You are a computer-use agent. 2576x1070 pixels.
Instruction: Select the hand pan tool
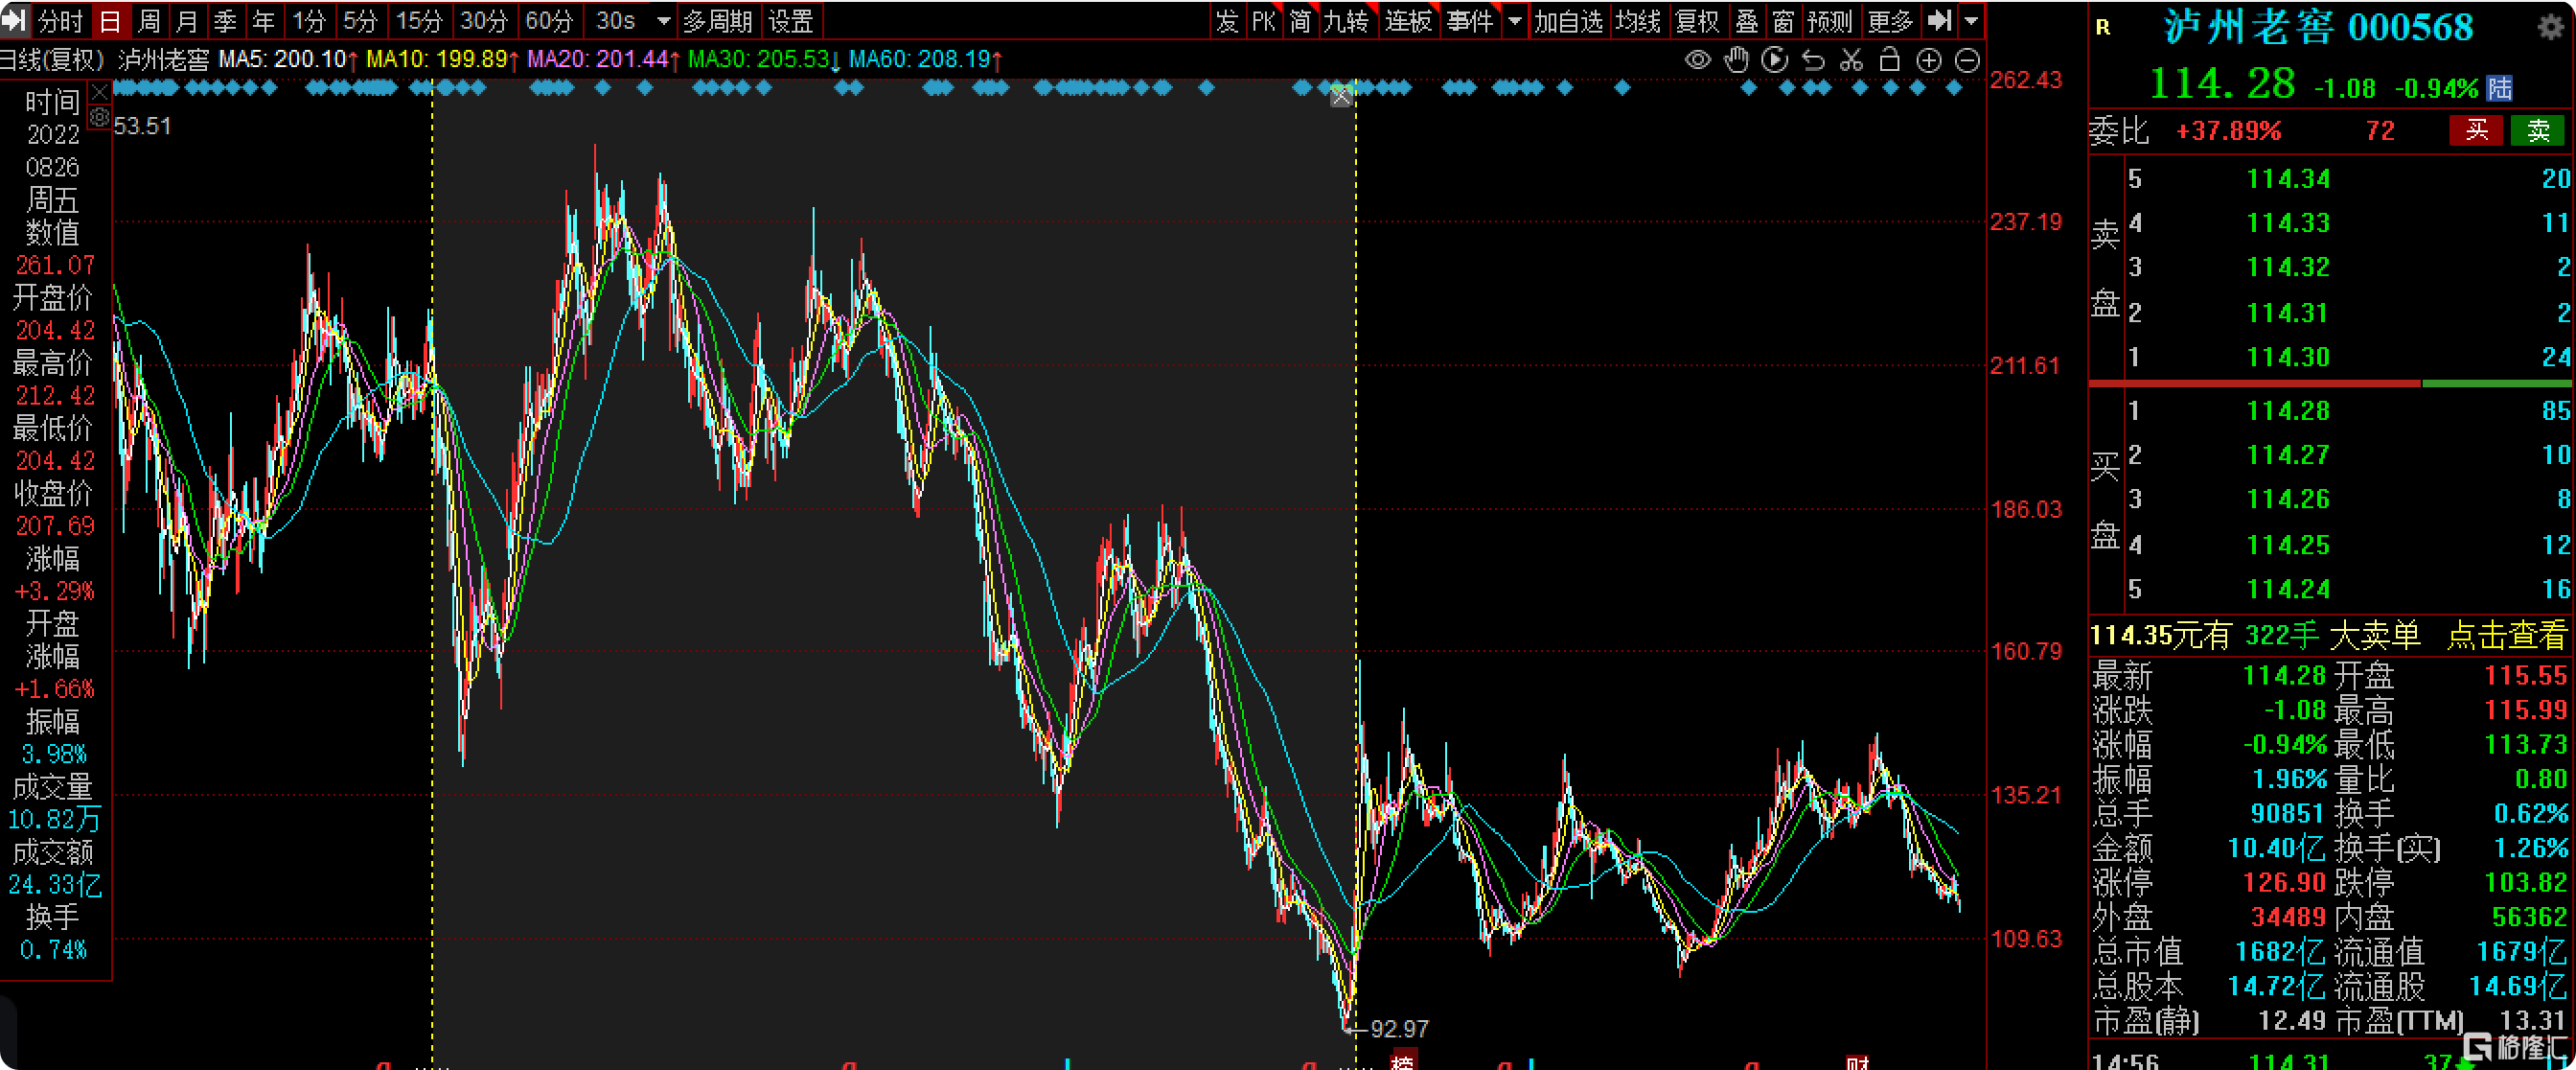coord(1737,60)
